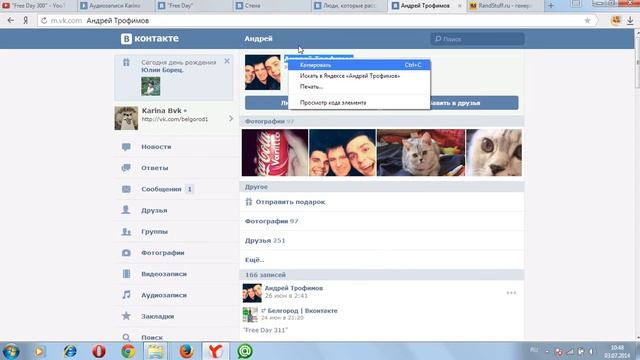
Task: Open the Аудиозаписи music note icon
Action: click(126, 295)
